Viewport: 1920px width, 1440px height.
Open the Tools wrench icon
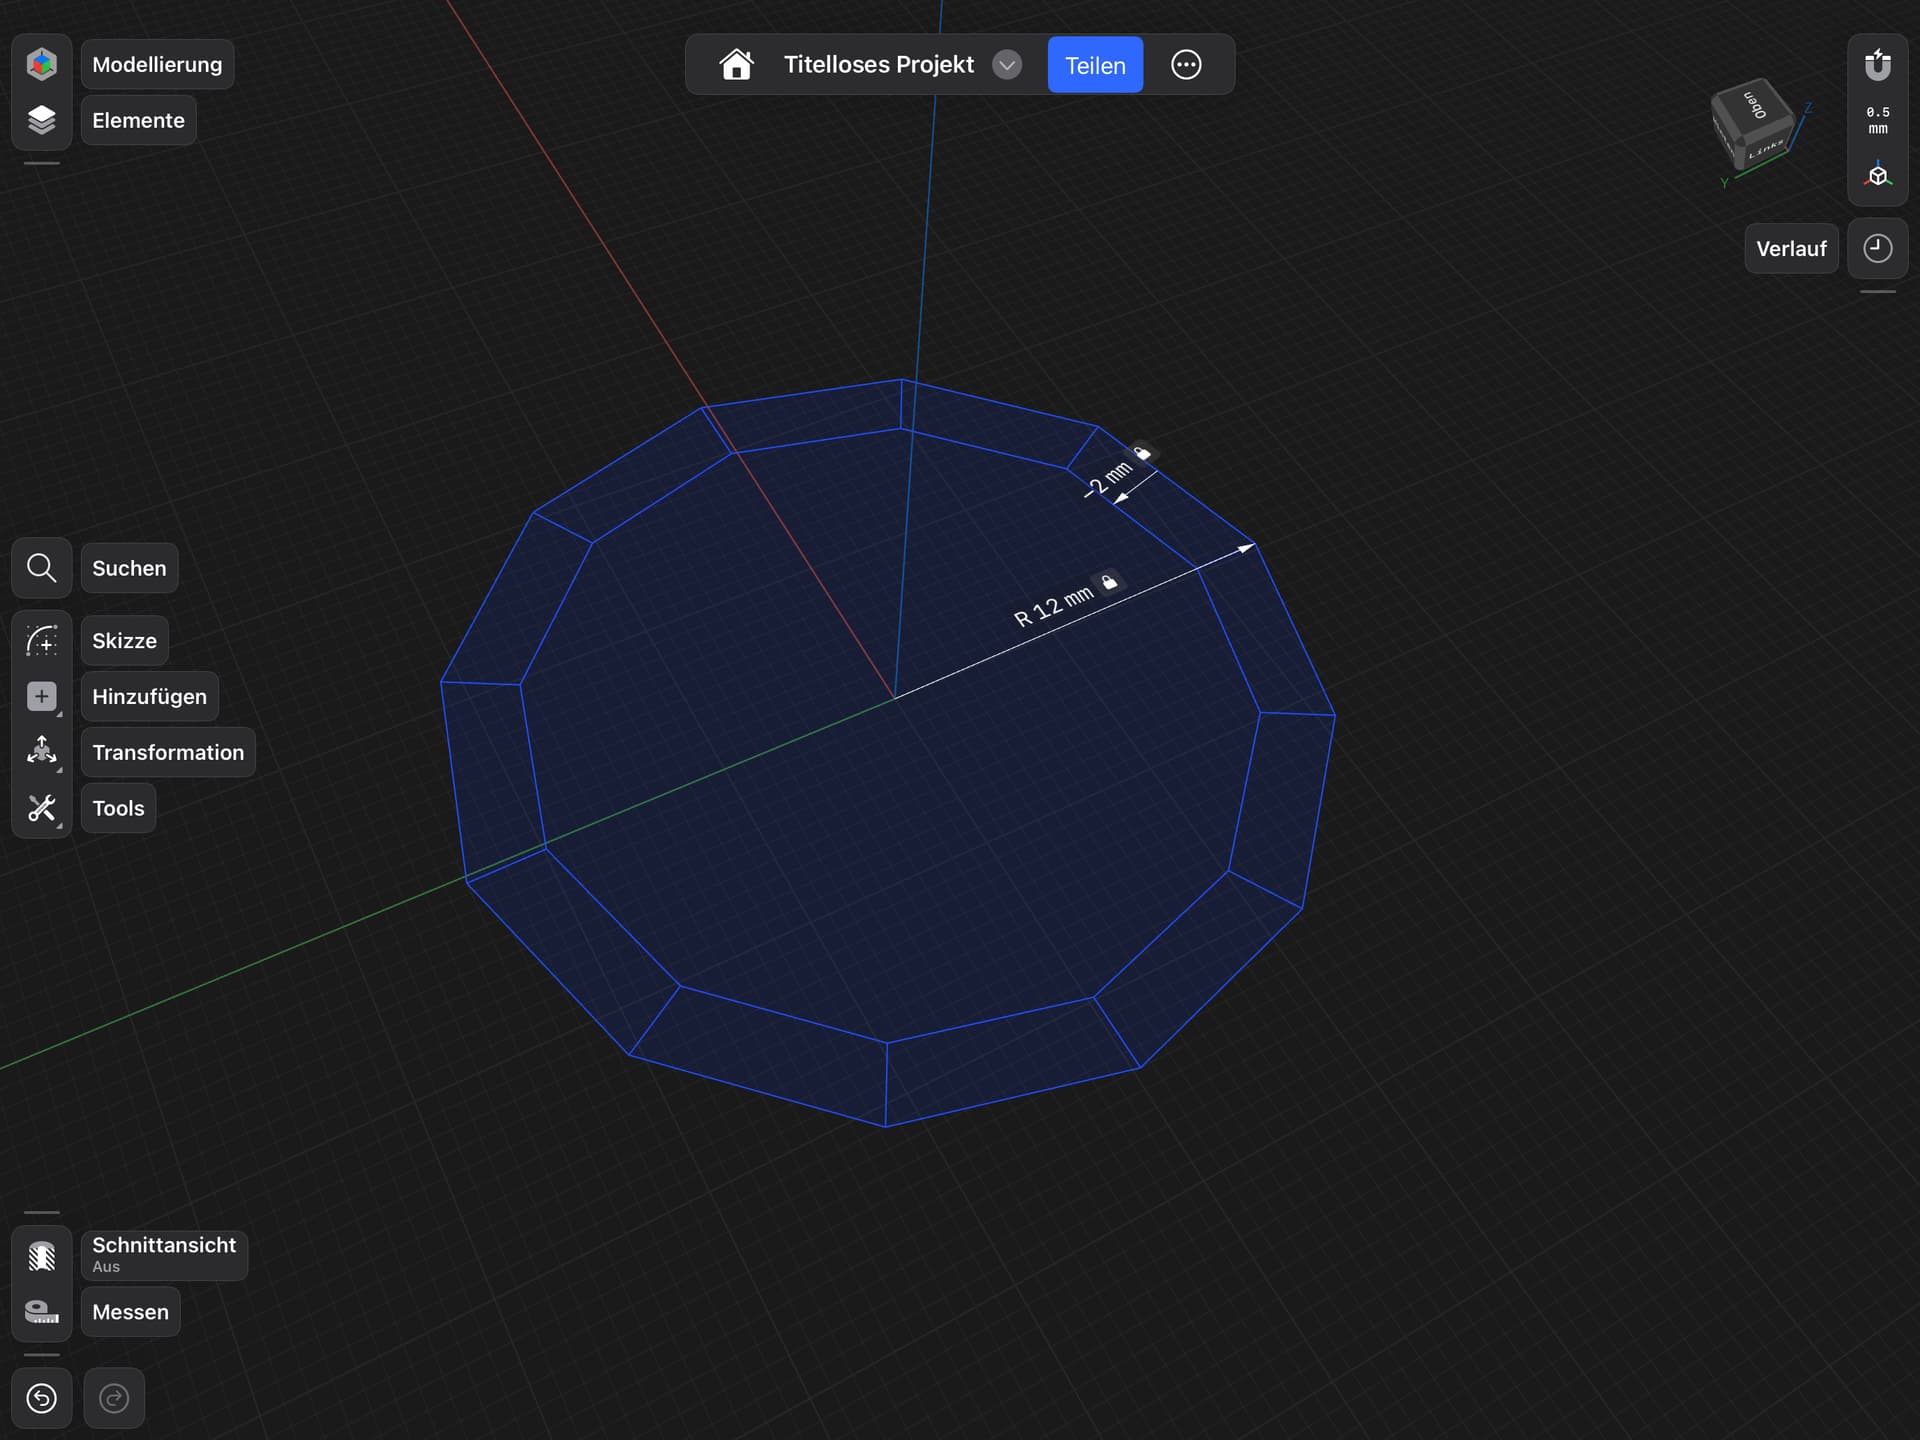pyautogui.click(x=41, y=808)
